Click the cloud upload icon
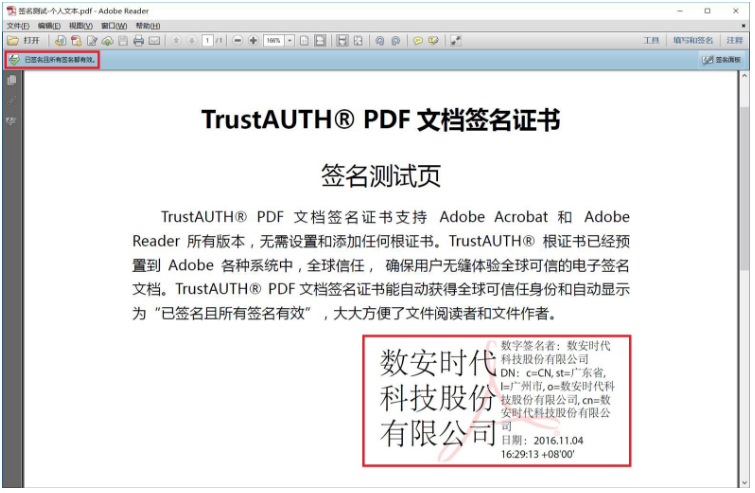The height and width of the screenshot is (493, 755). (x=107, y=41)
